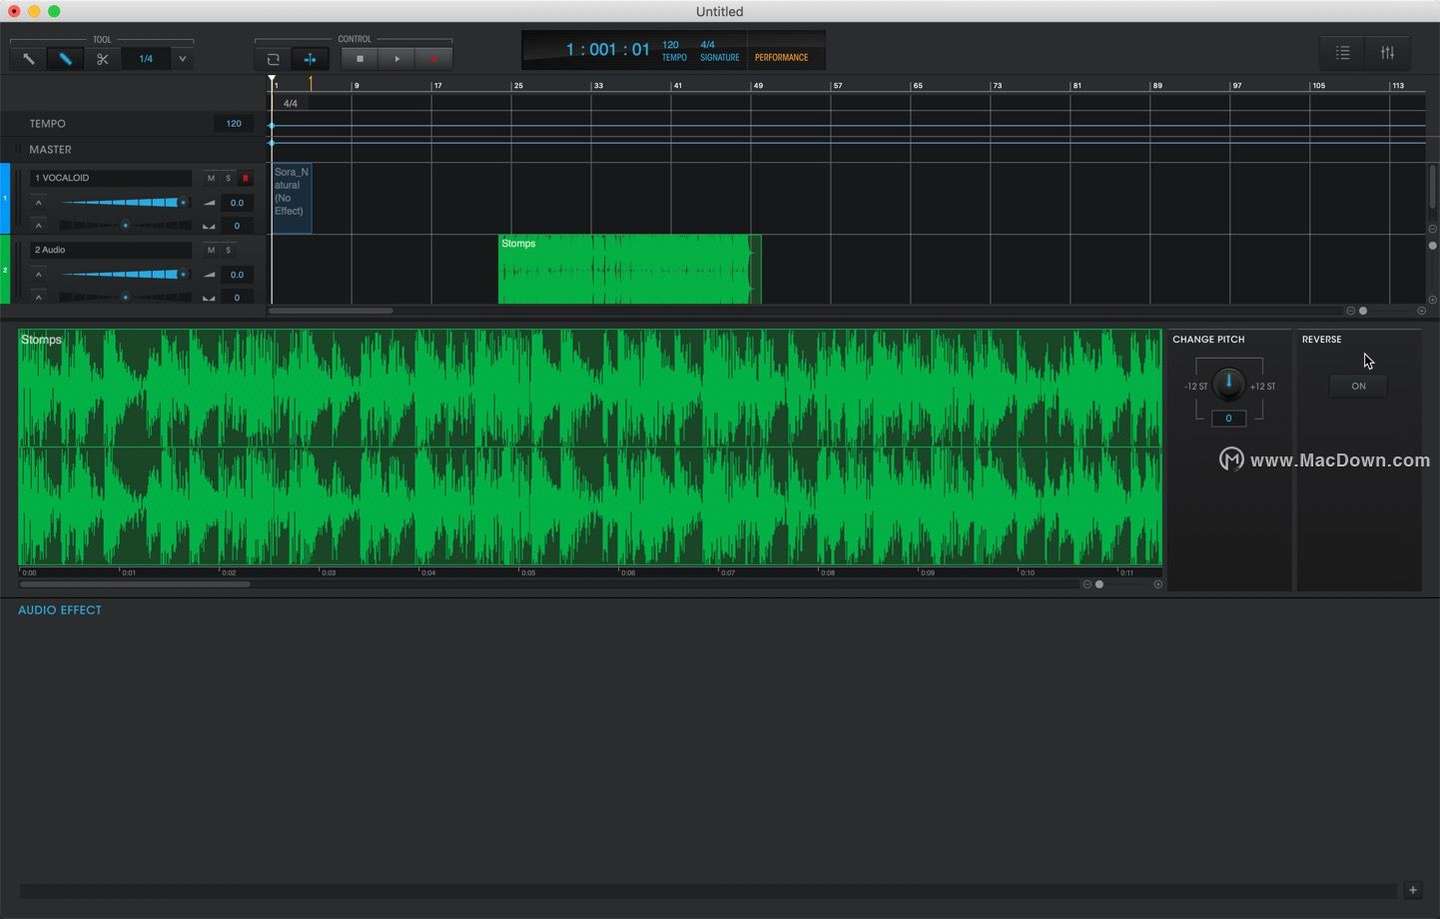The image size is (1440, 919).
Task: Mute the 2 Audio track
Action: (x=211, y=250)
